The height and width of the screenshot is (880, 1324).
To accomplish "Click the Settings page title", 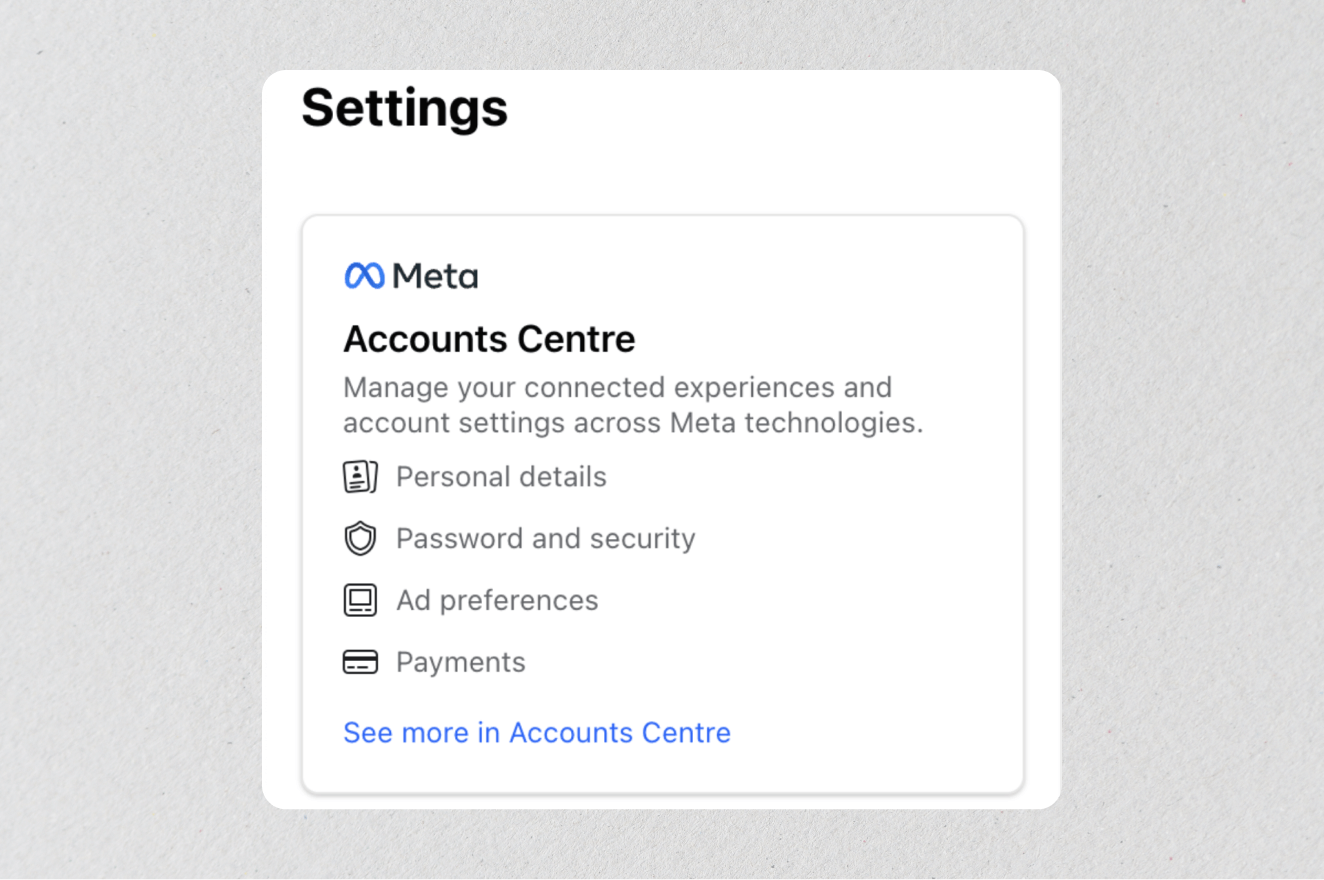I will click(404, 109).
